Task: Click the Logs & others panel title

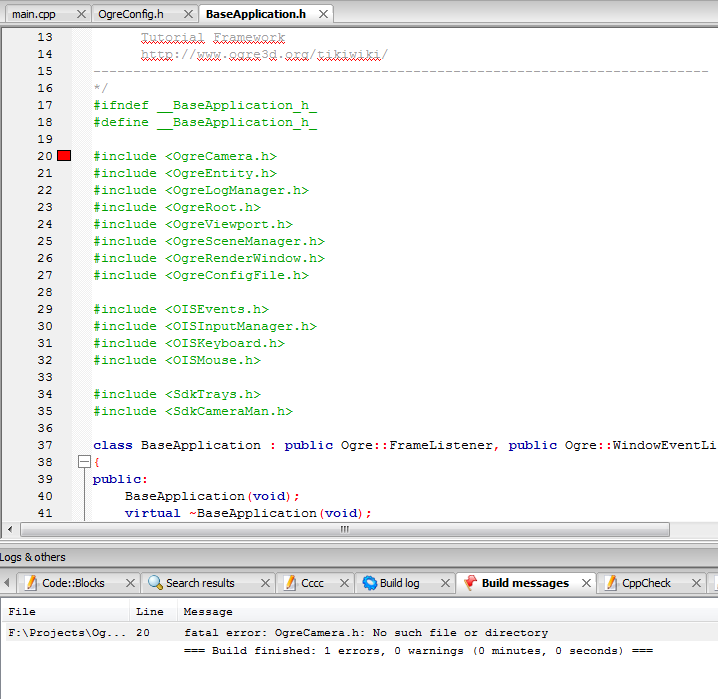Action: 33,557
